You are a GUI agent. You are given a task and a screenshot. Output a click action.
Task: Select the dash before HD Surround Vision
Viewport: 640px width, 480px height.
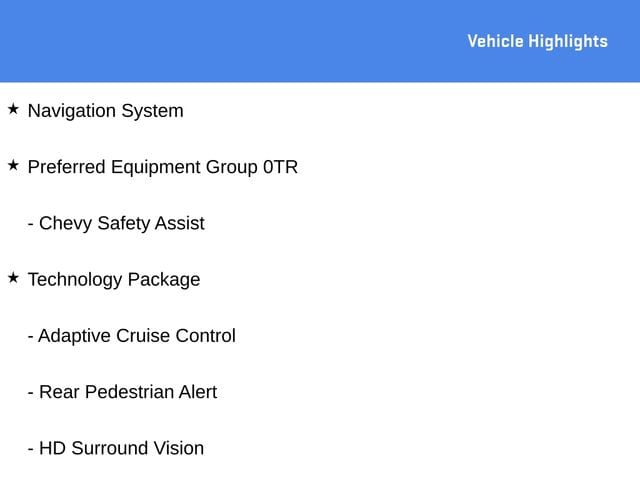(31, 449)
